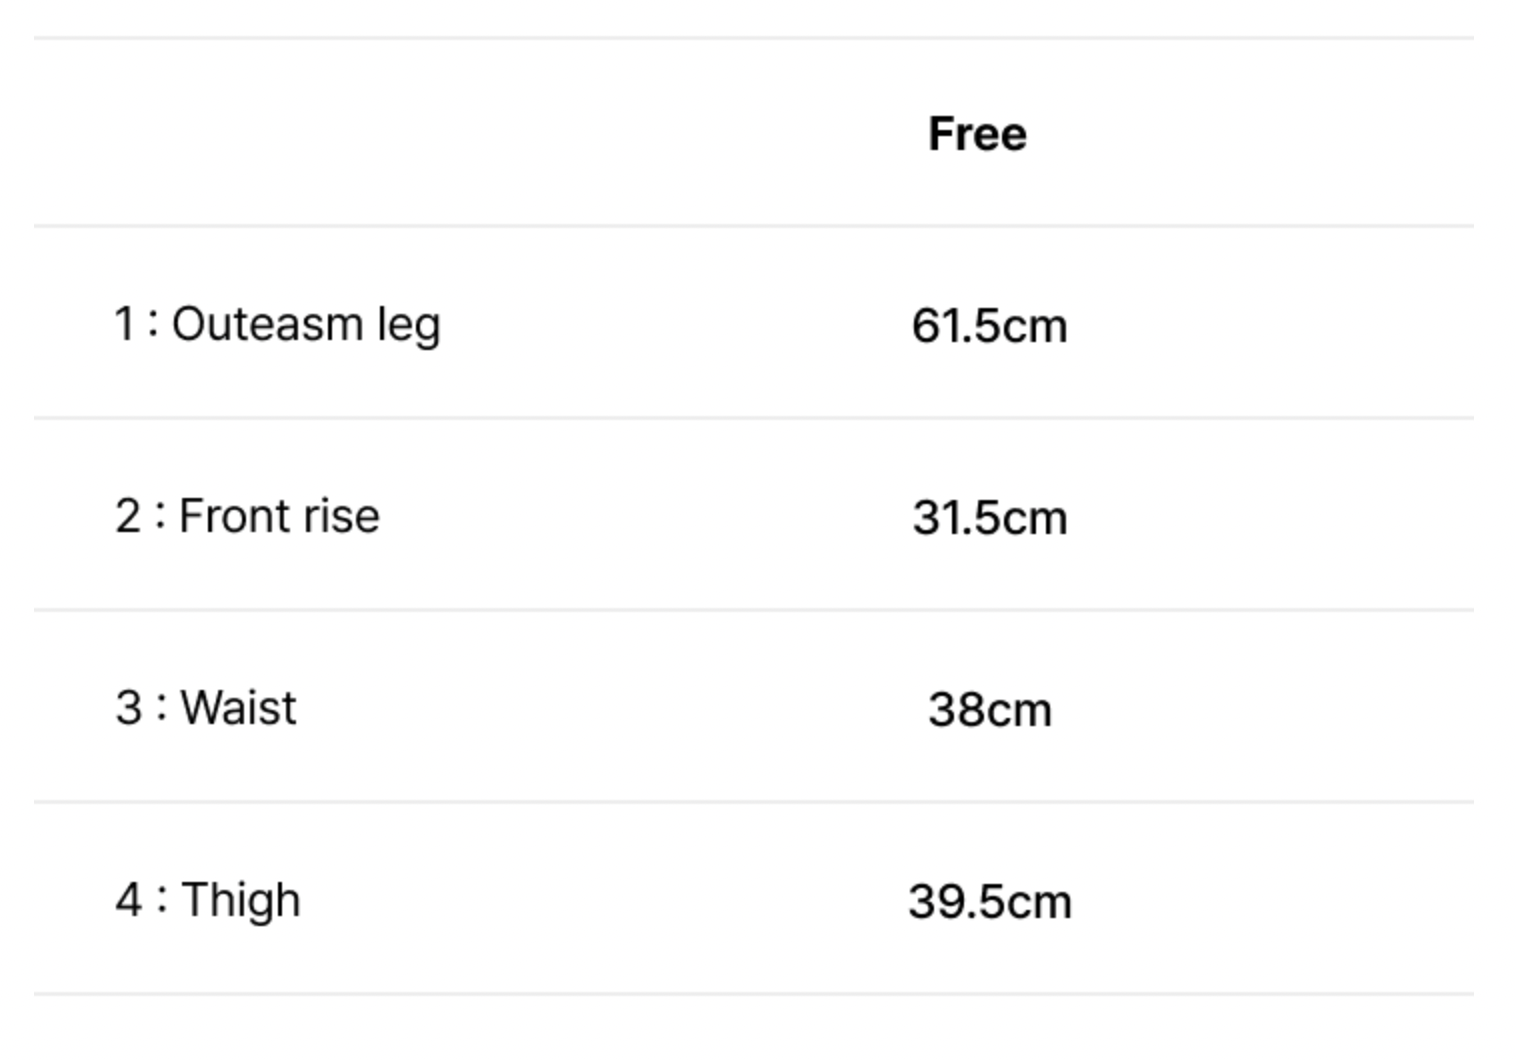Select the Outeasm leg row label
The image size is (1516, 1060).
(277, 324)
